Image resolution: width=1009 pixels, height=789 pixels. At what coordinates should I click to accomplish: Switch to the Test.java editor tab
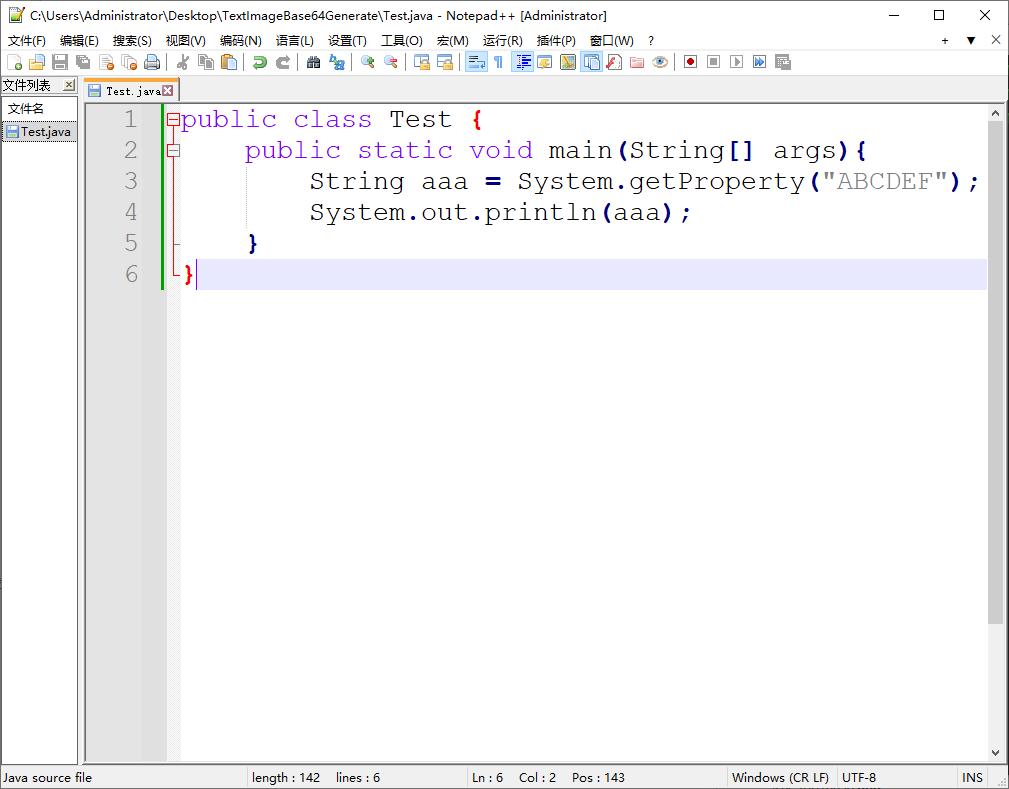[x=130, y=91]
